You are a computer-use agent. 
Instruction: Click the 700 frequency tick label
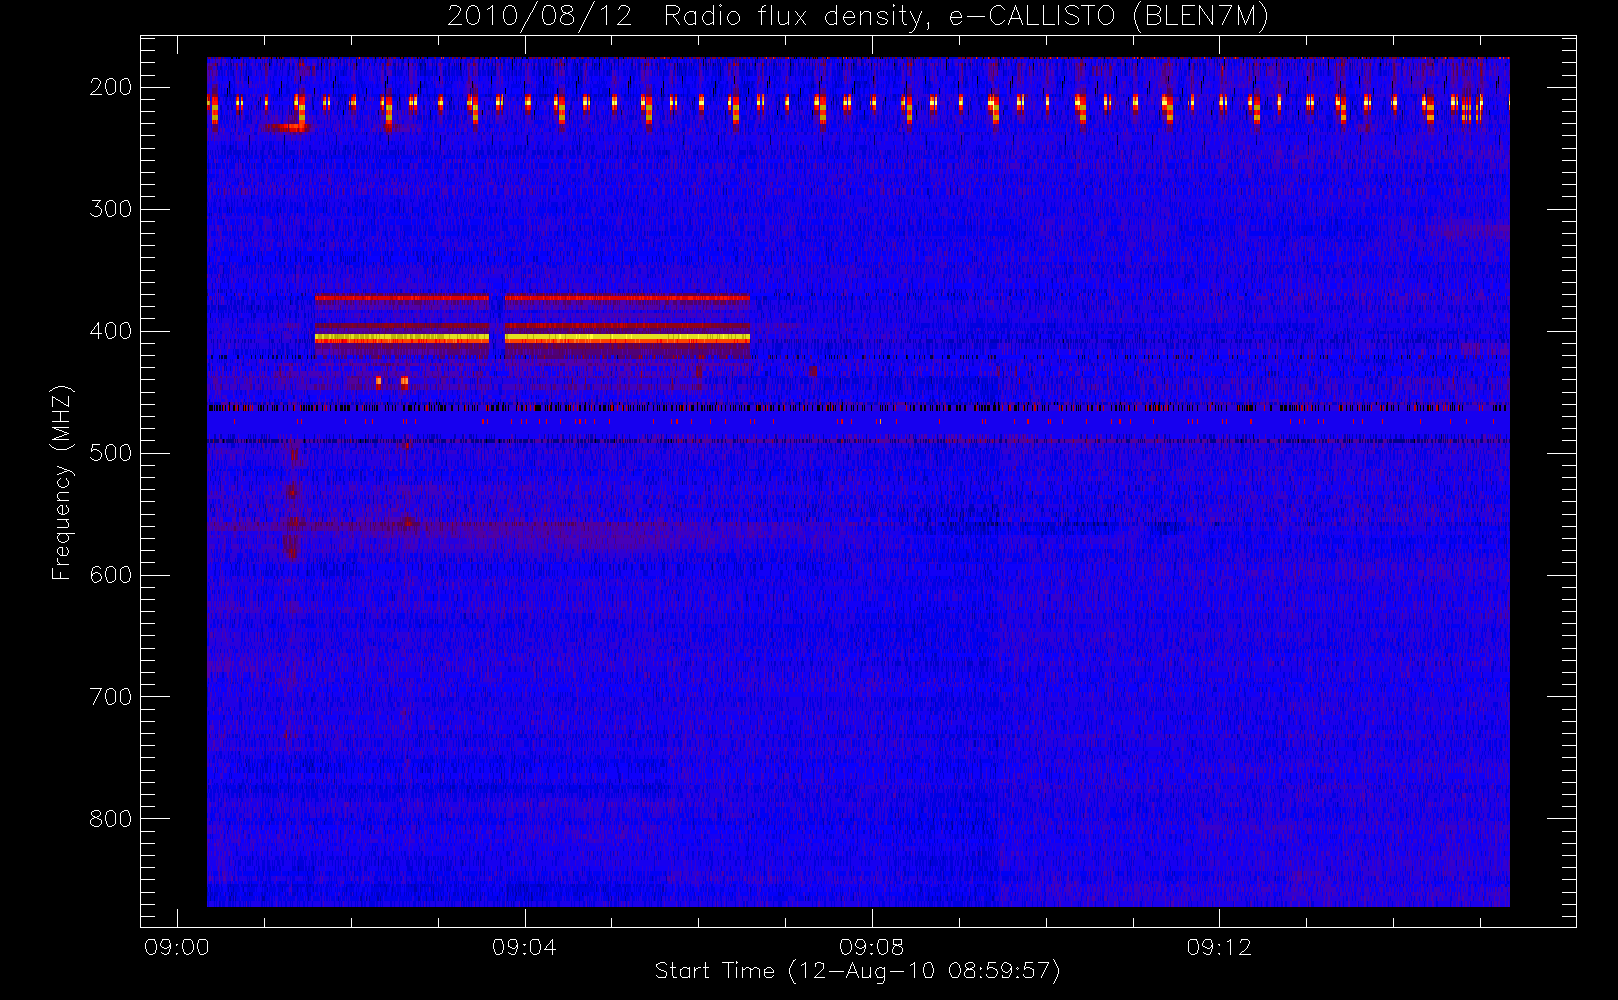(111, 697)
